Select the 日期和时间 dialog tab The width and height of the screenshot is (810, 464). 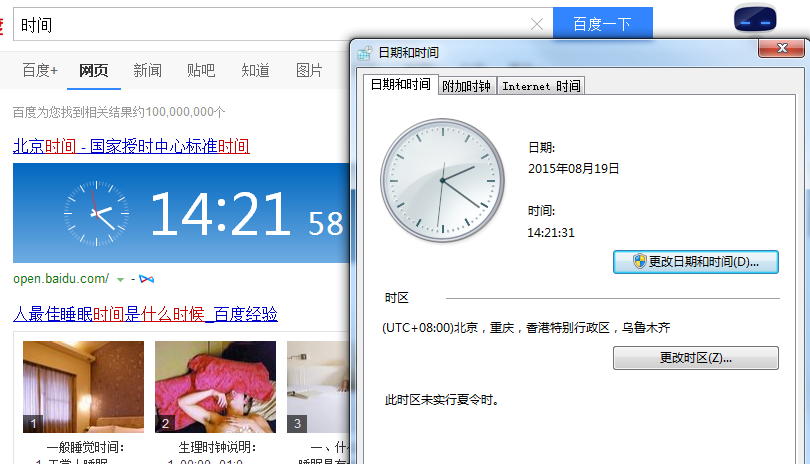(400, 84)
